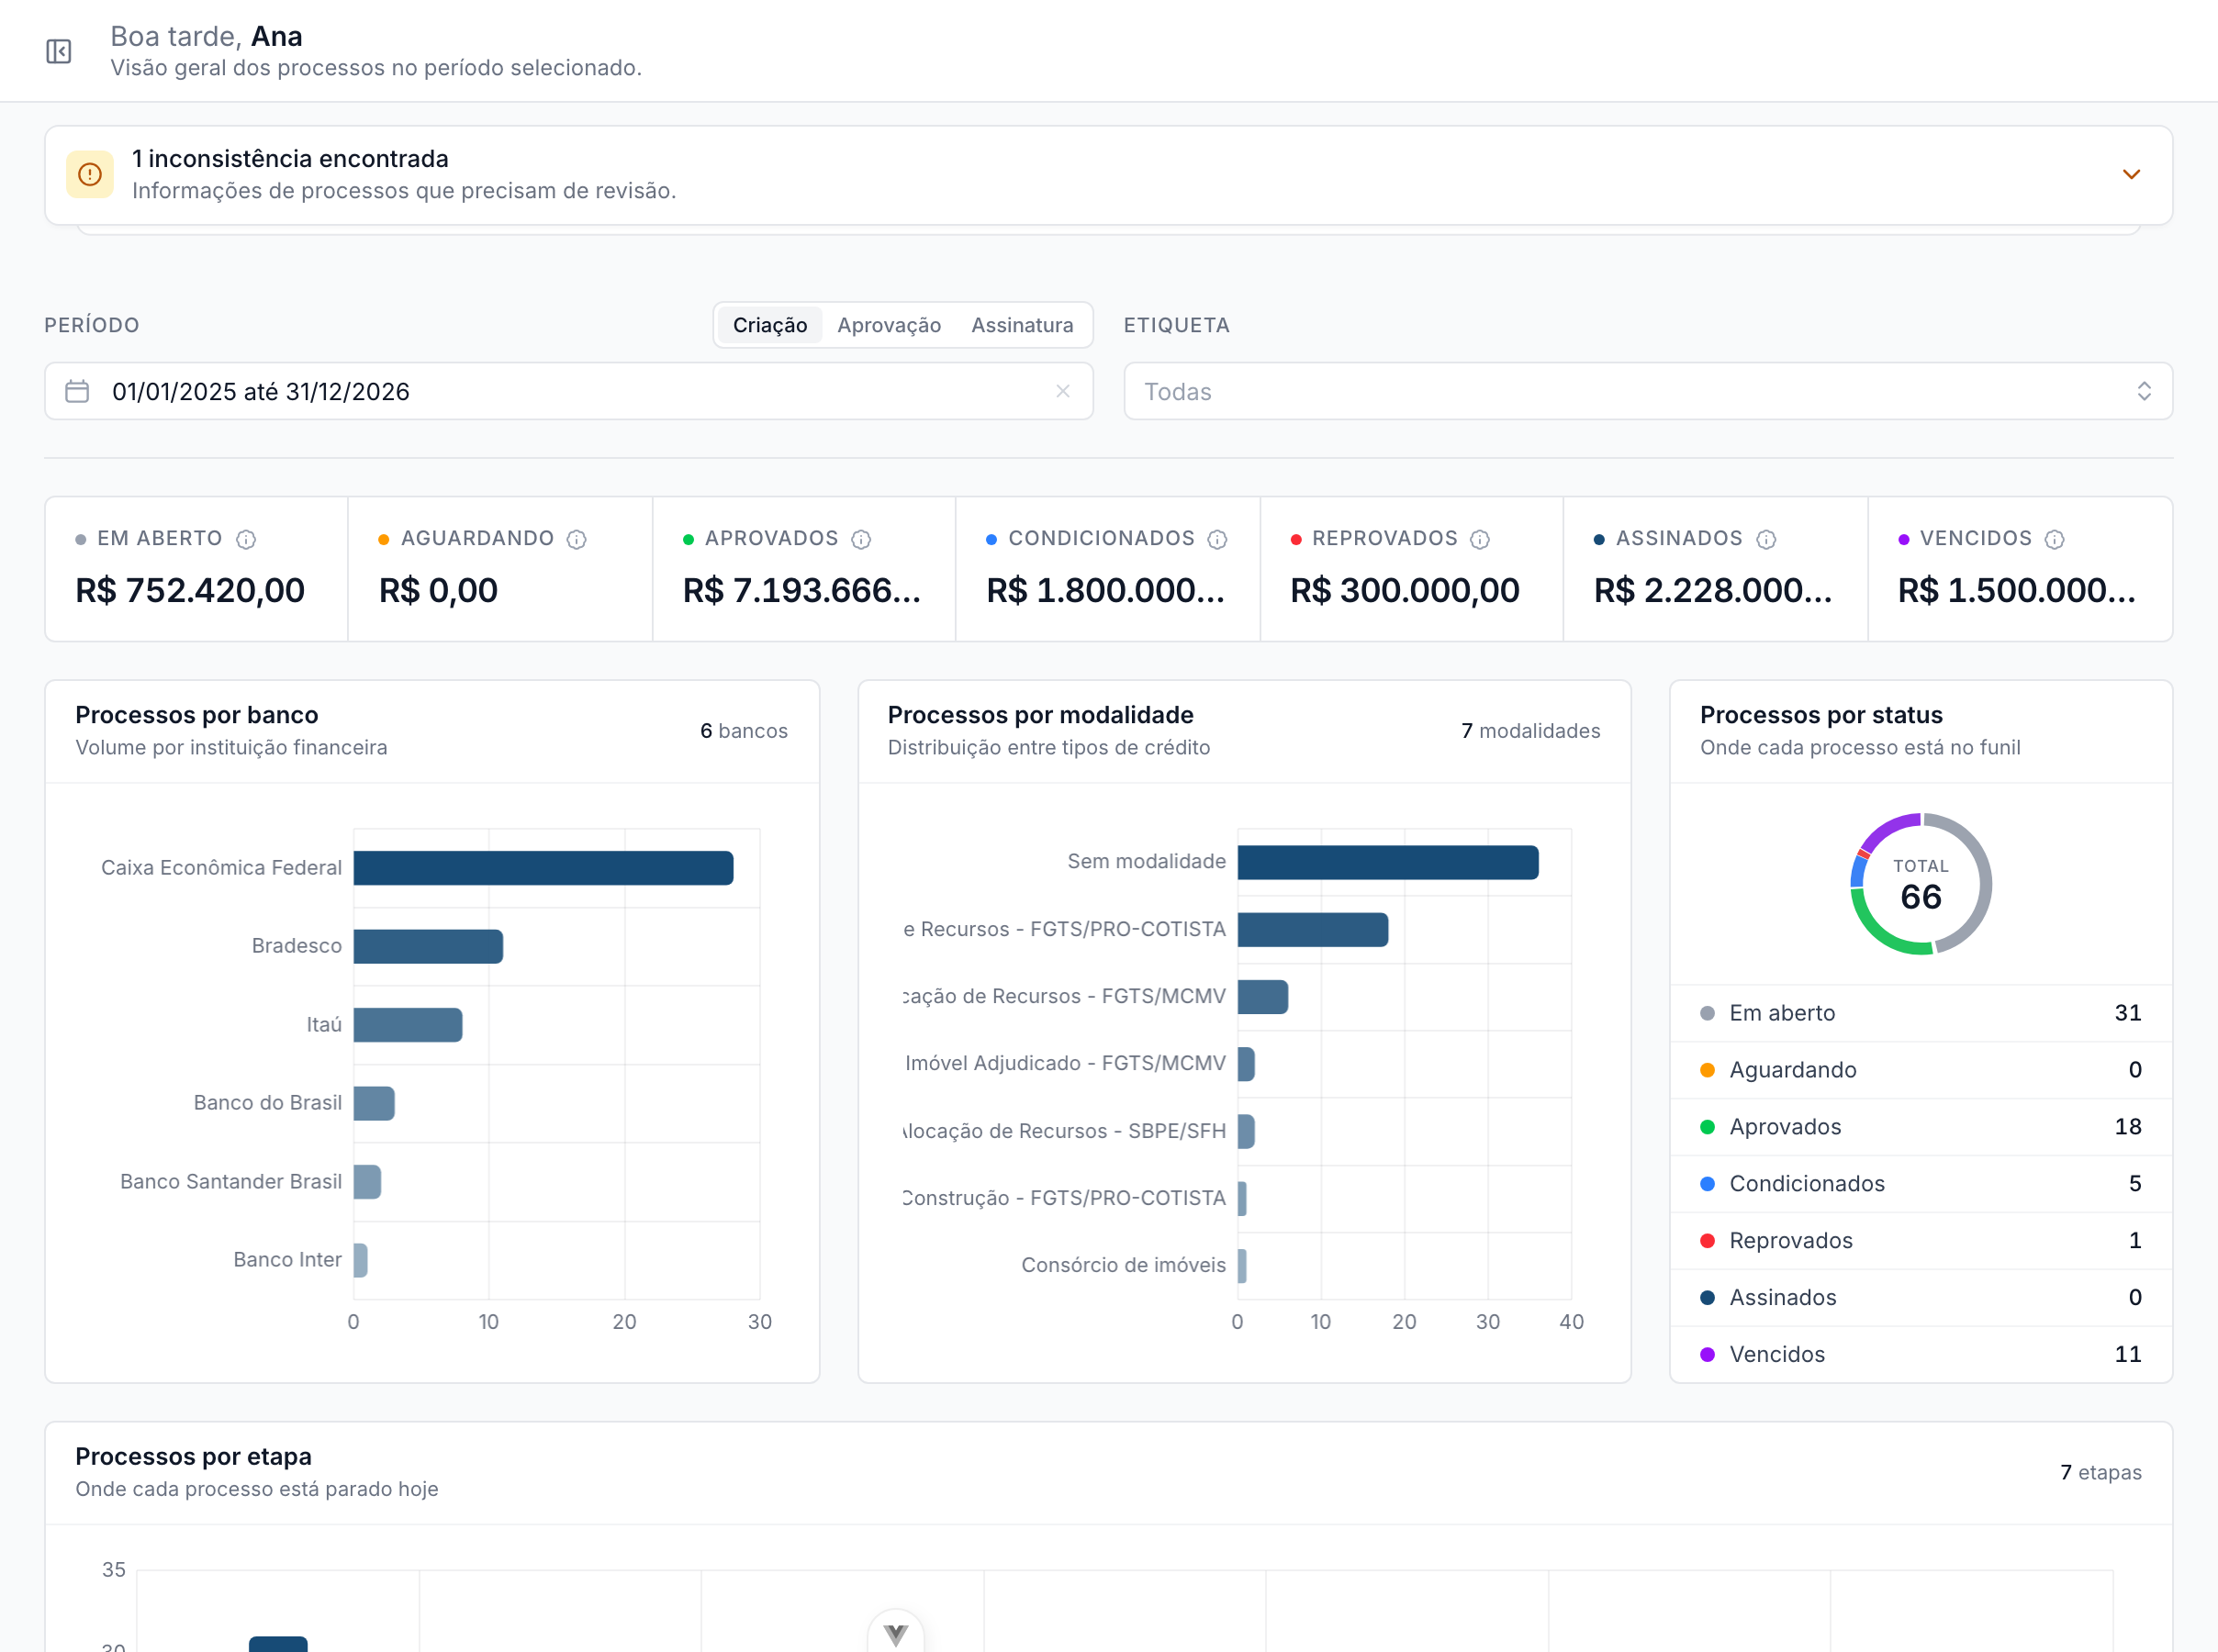Viewport: 2218px width, 1652px height.
Task: Switch to the Assinatura tab
Action: click(x=1022, y=325)
